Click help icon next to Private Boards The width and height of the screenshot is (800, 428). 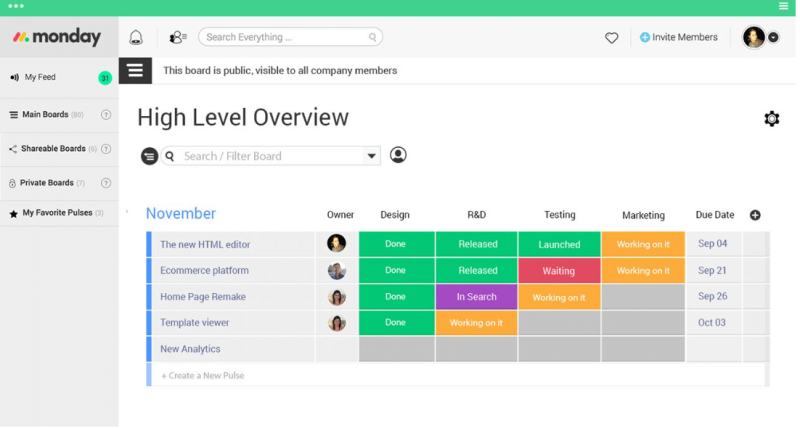[106, 183]
